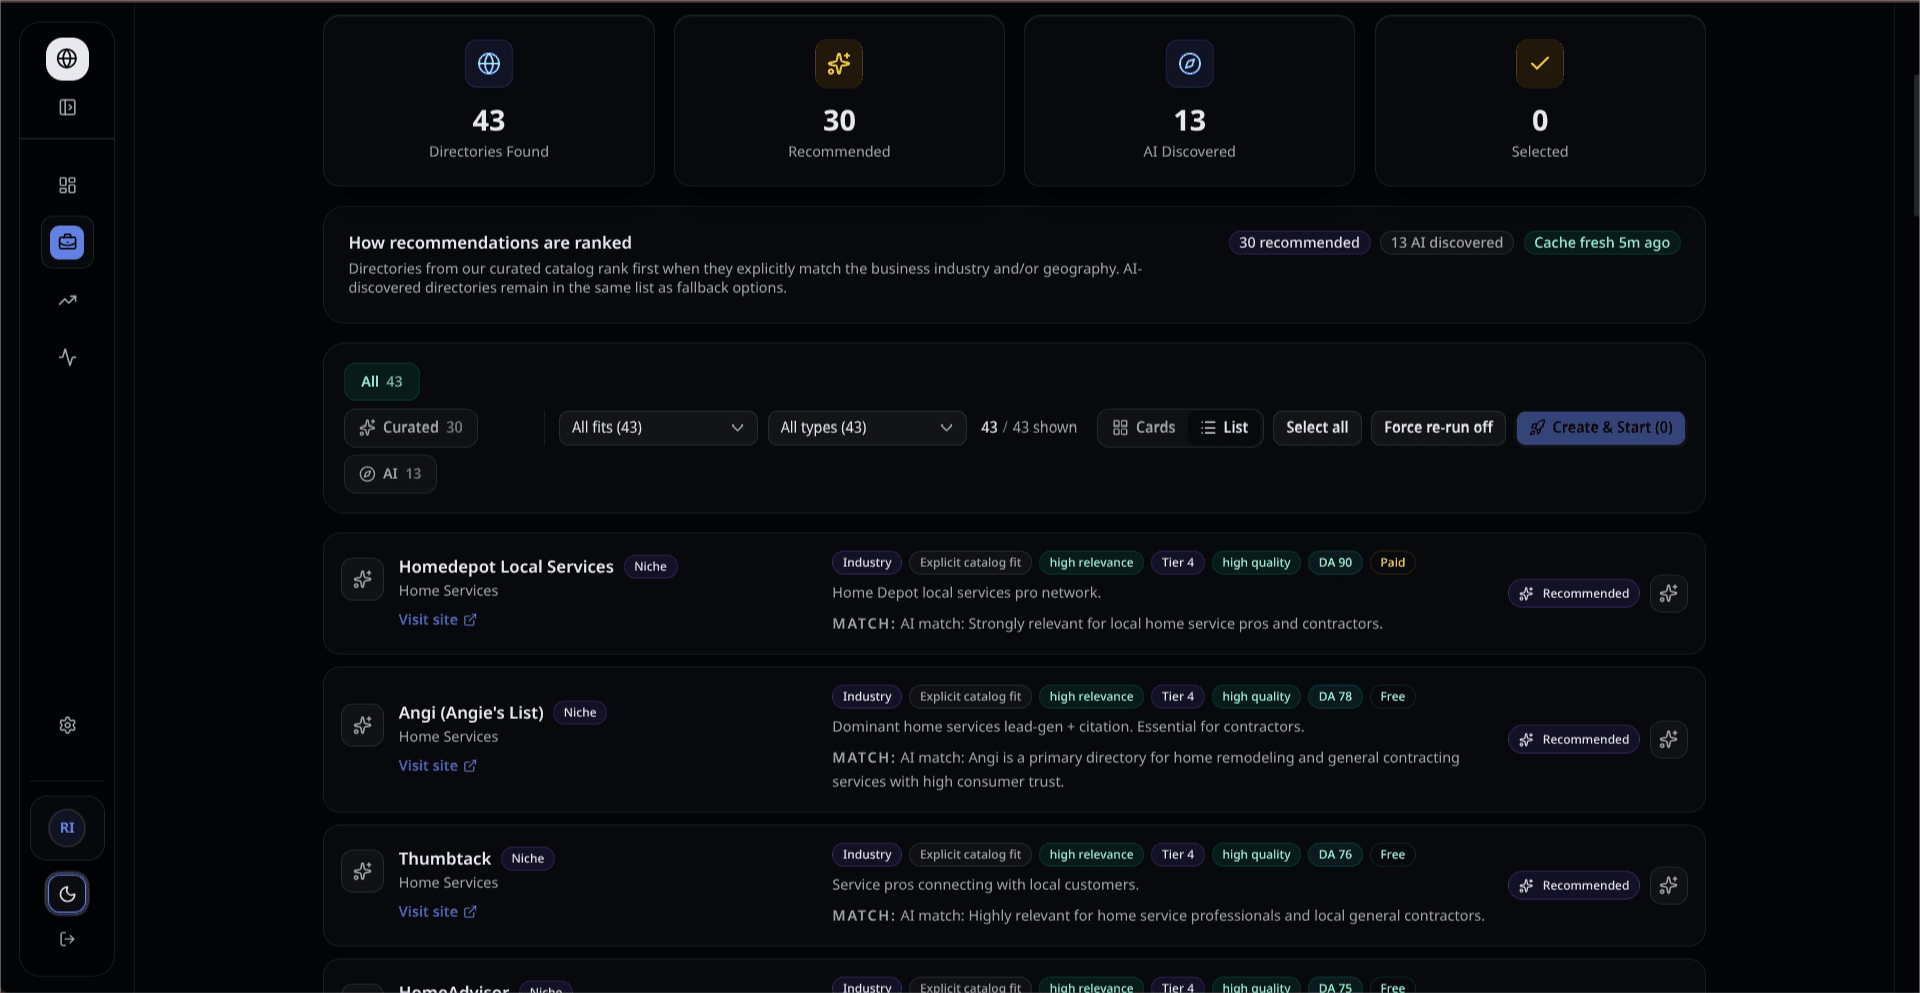Screen dimensions: 1920x993
Task: Select the AI 13 filter tab
Action: pyautogui.click(x=390, y=473)
